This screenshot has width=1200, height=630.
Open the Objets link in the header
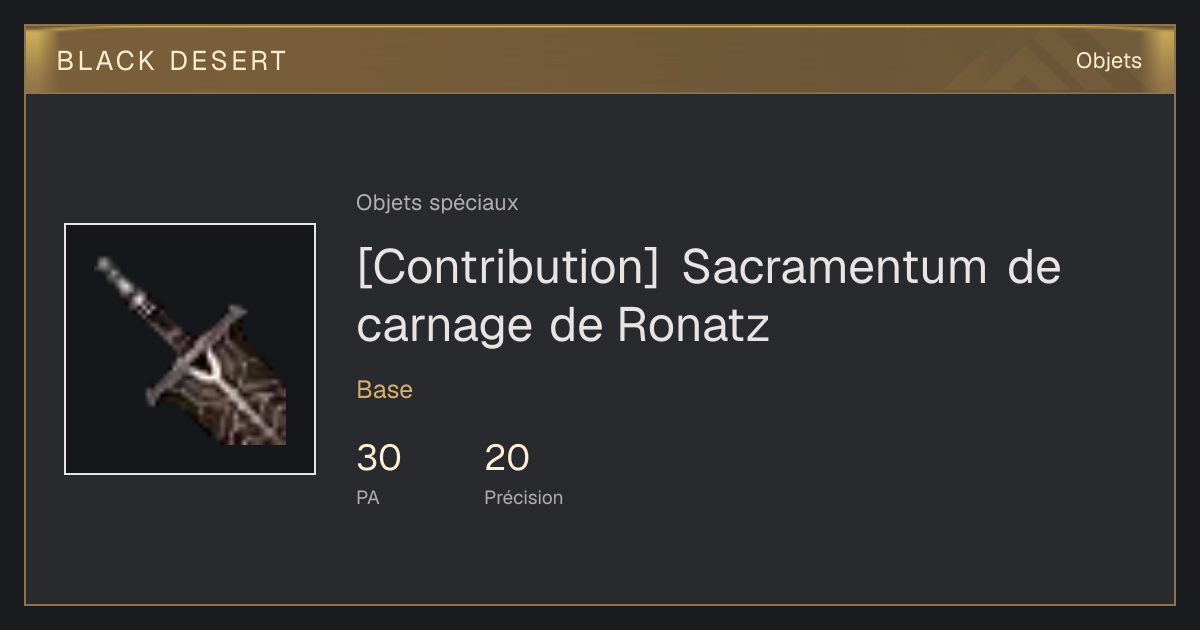pos(1108,60)
